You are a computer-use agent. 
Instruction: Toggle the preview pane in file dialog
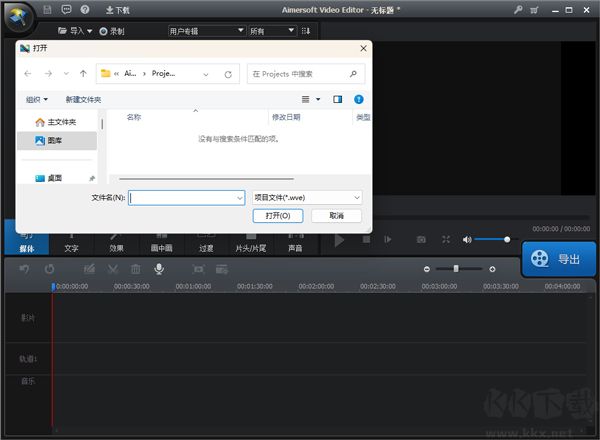tap(338, 99)
